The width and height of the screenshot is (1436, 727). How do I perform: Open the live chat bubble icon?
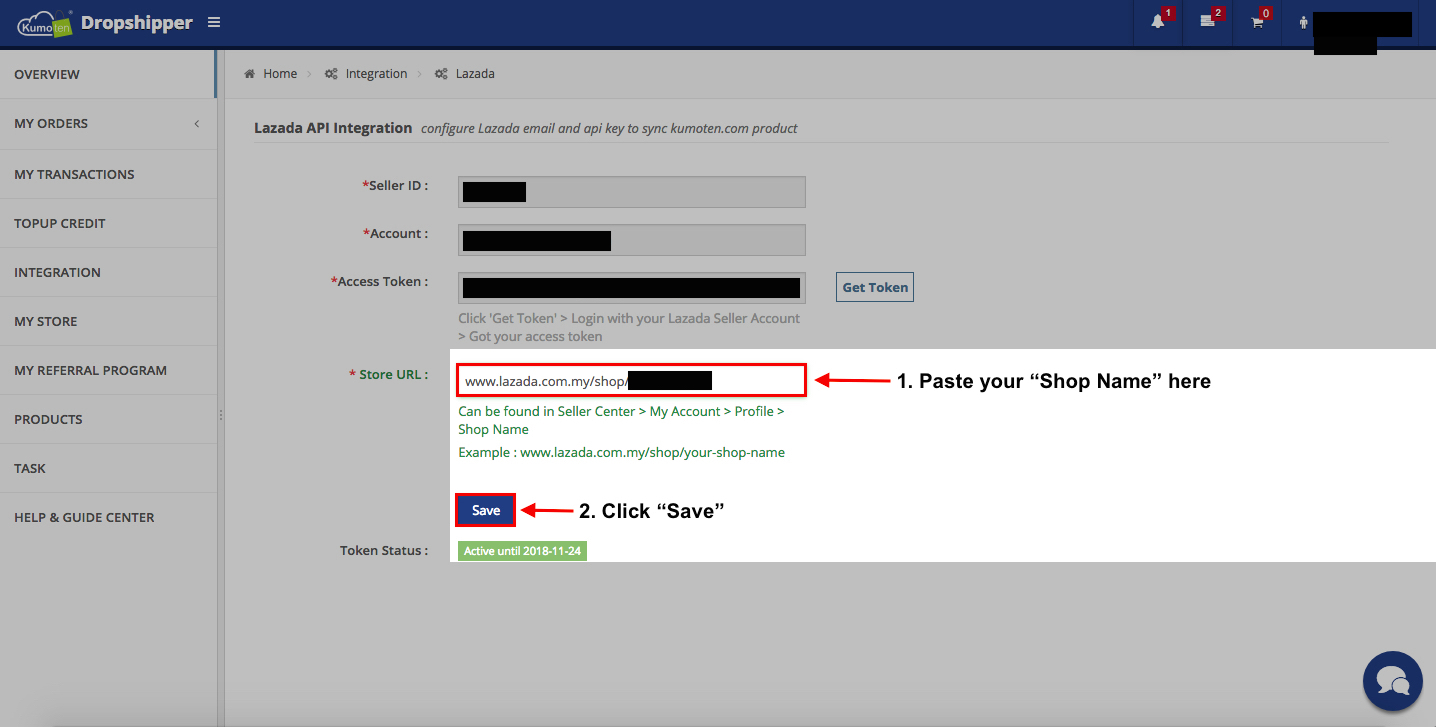(x=1393, y=681)
